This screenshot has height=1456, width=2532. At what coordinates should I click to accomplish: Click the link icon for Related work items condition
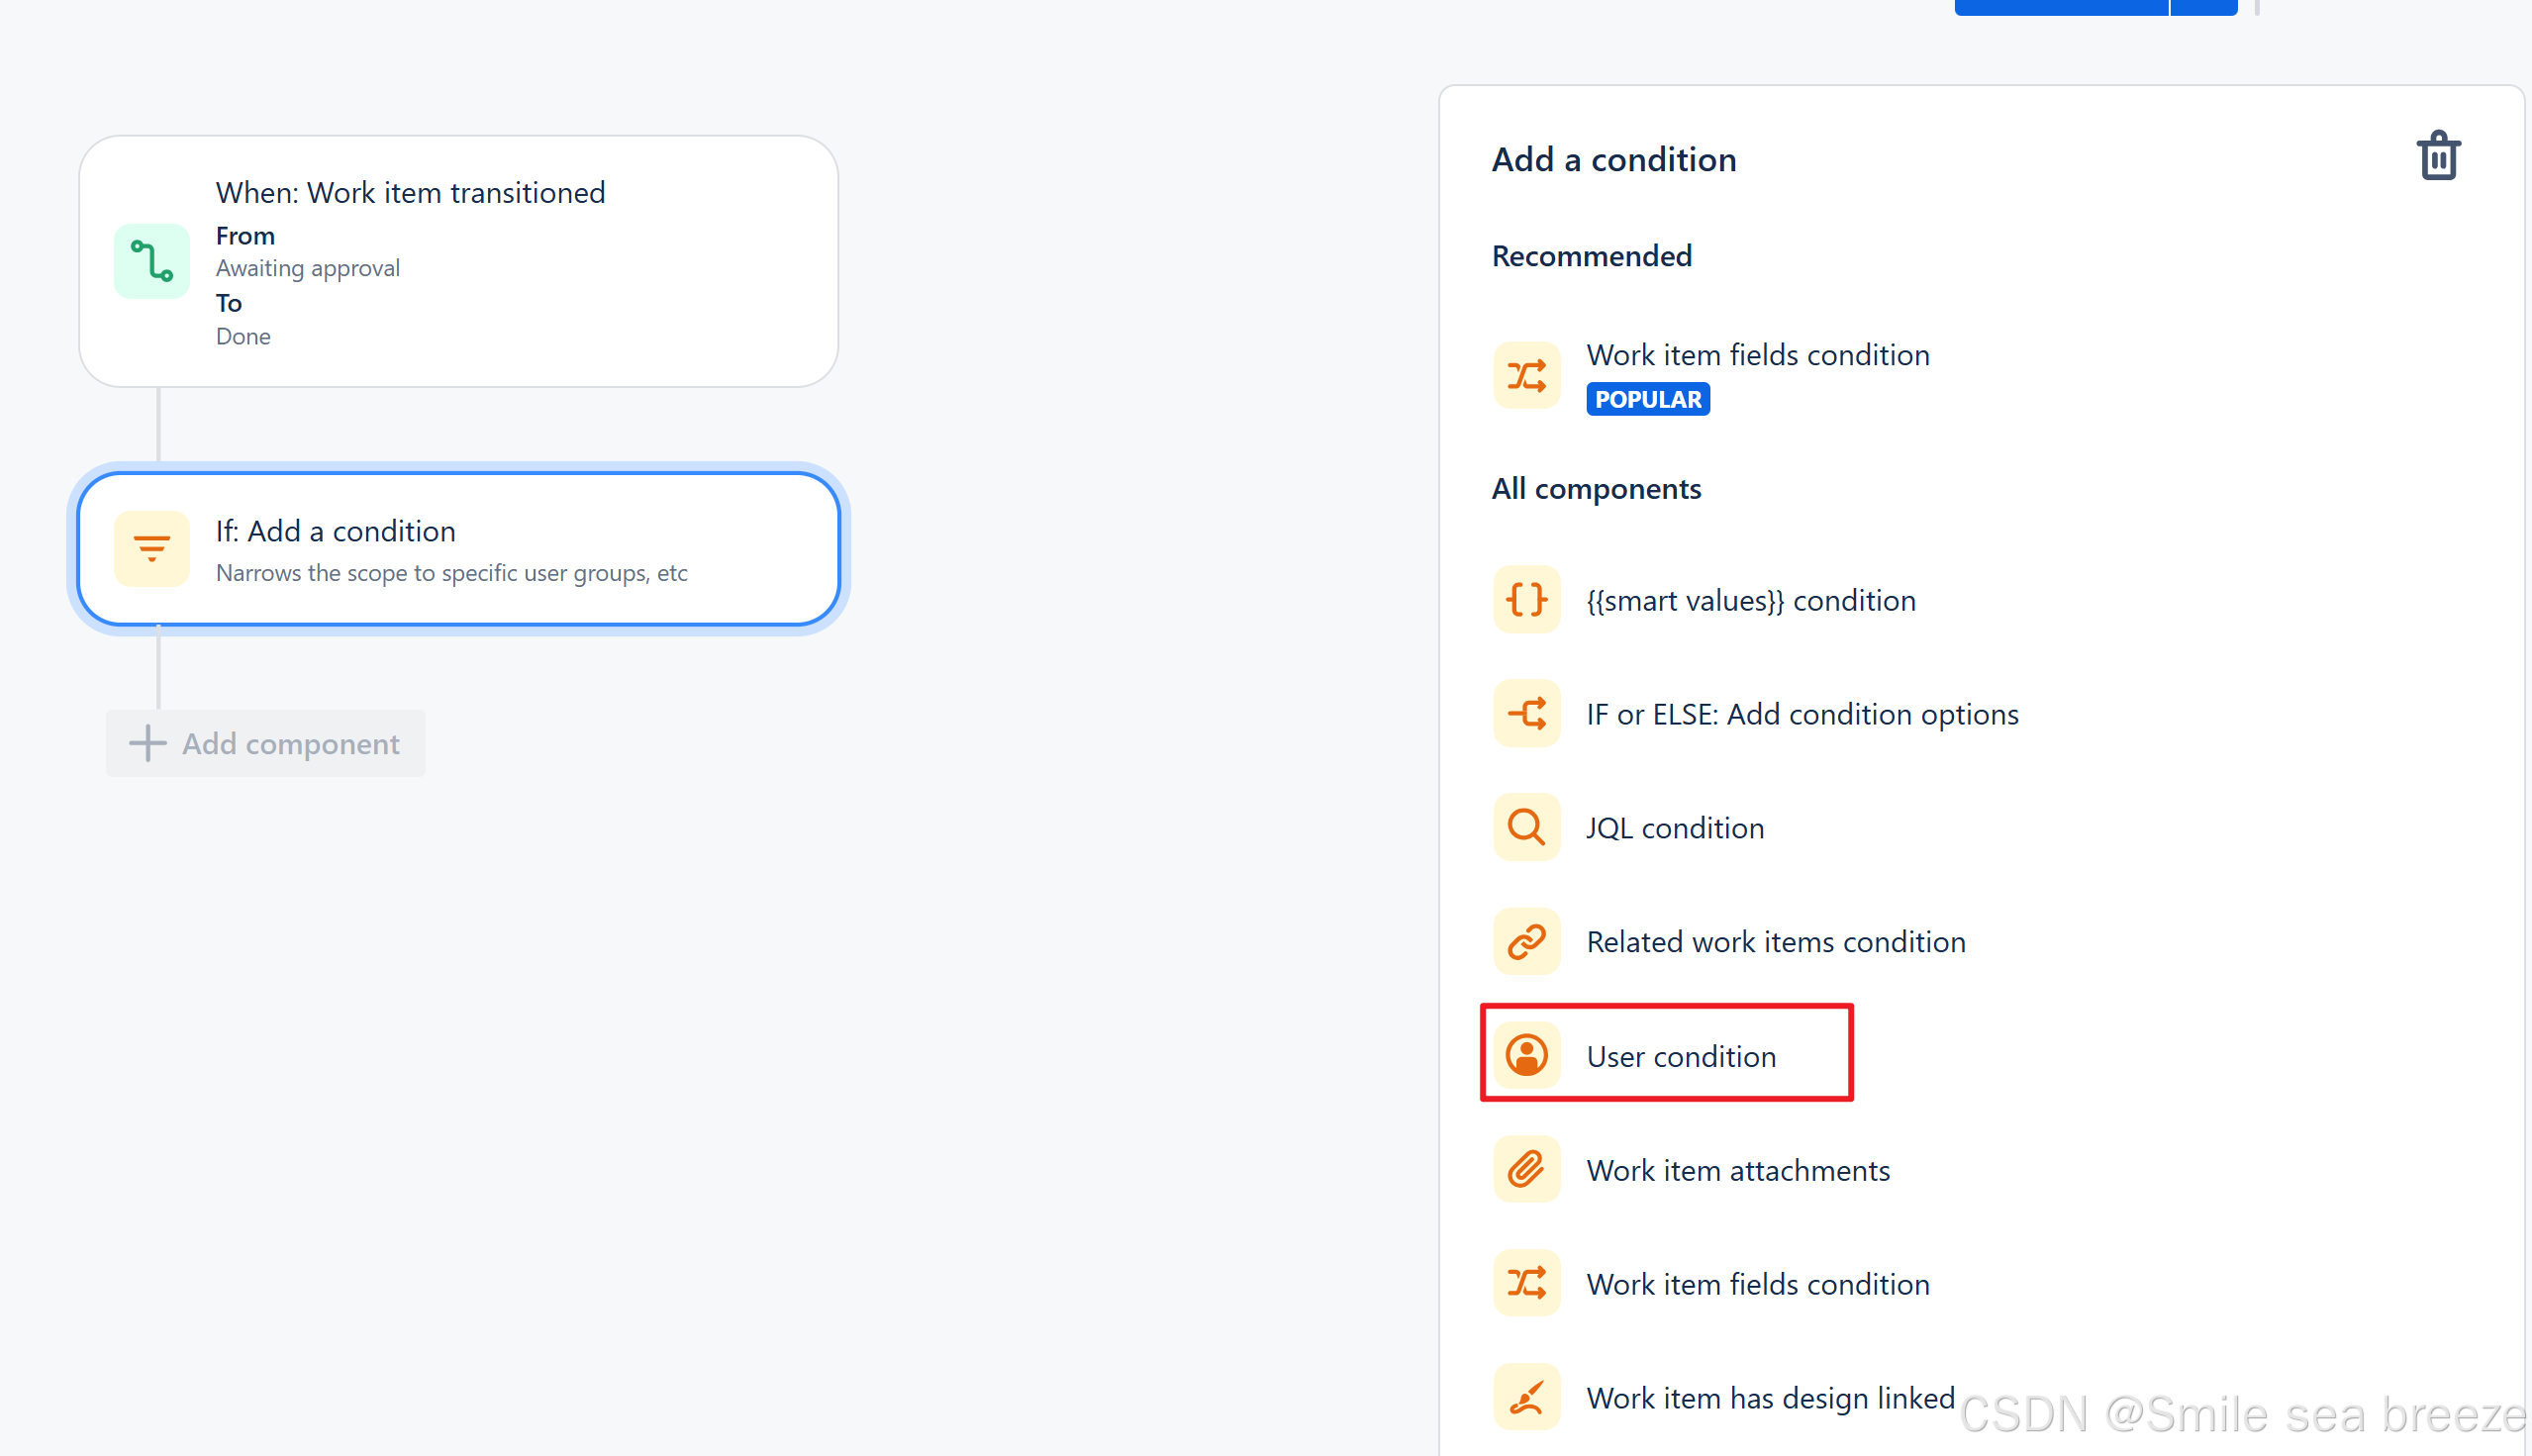click(x=1525, y=940)
